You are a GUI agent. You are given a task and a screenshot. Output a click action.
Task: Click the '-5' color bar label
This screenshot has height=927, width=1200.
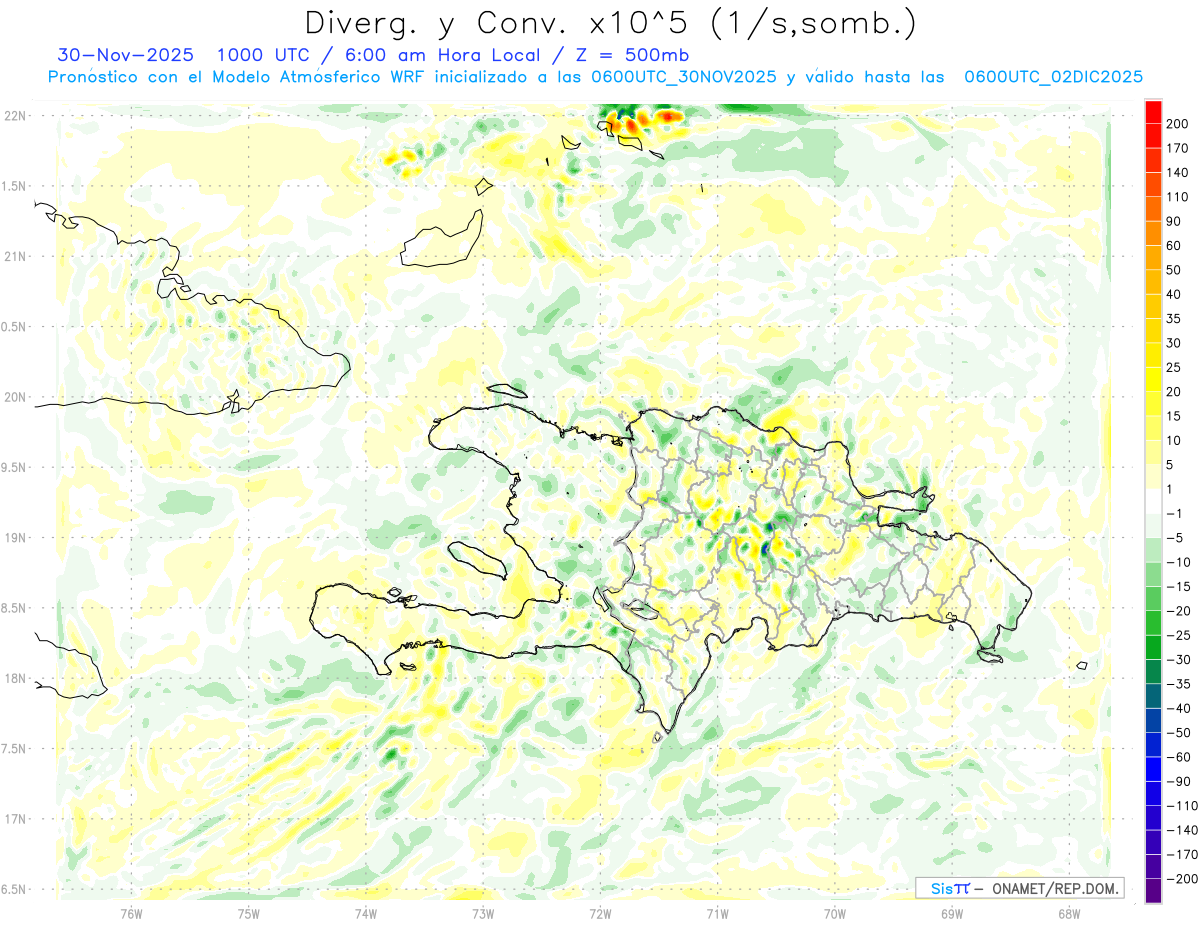click(x=1176, y=538)
